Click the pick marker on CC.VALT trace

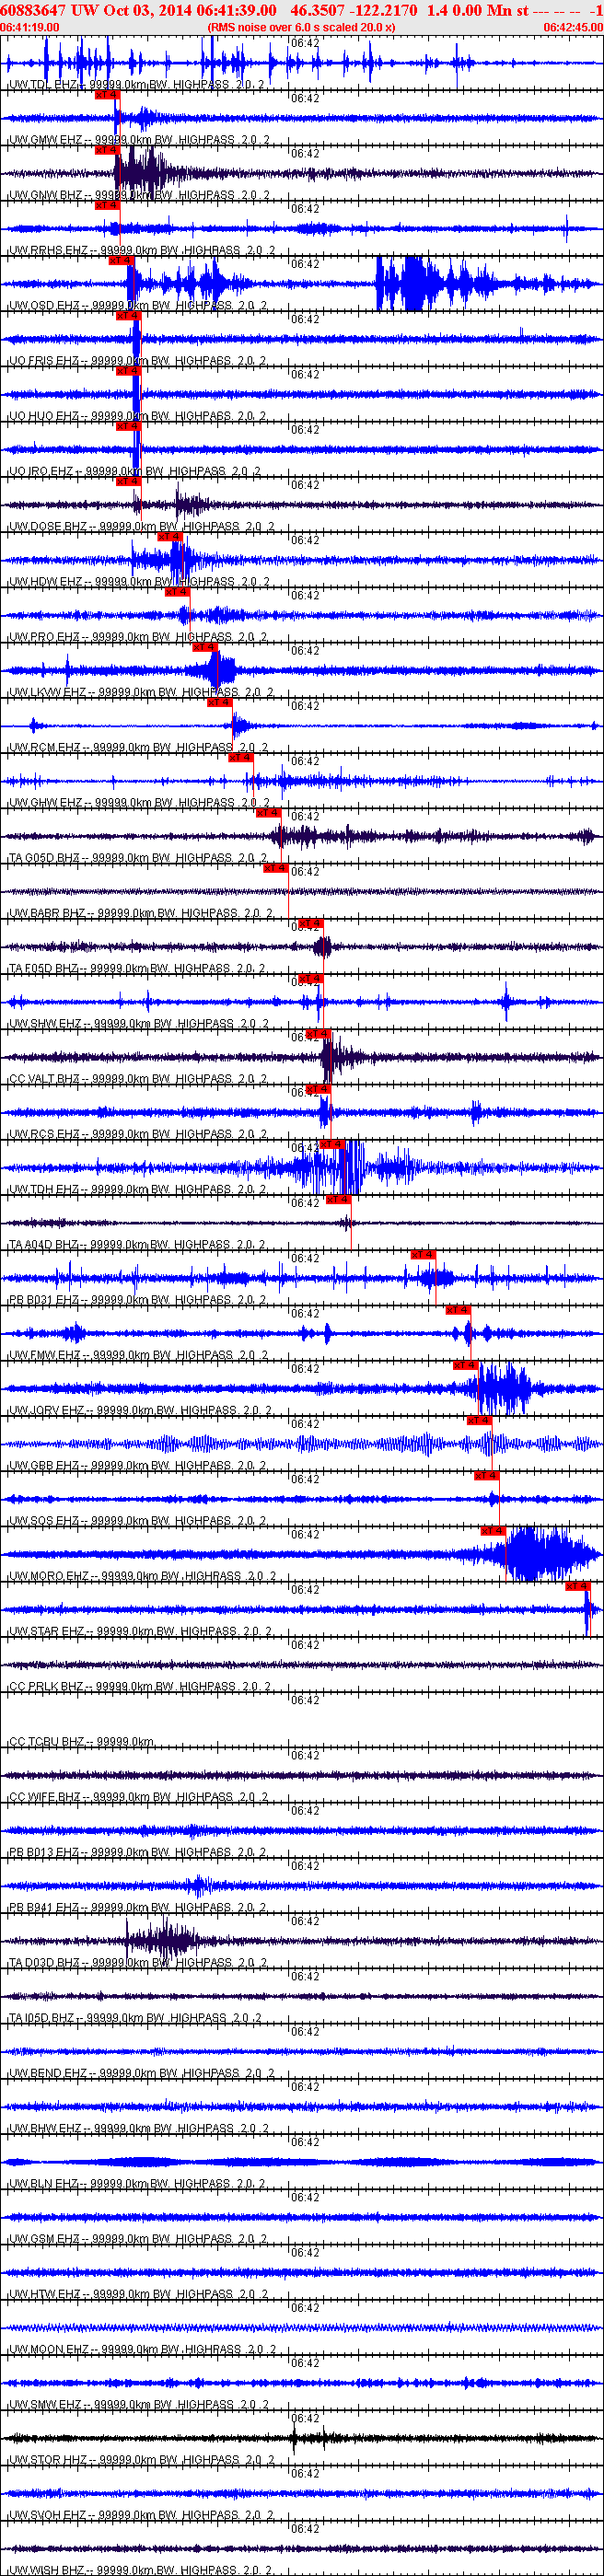tap(317, 1034)
